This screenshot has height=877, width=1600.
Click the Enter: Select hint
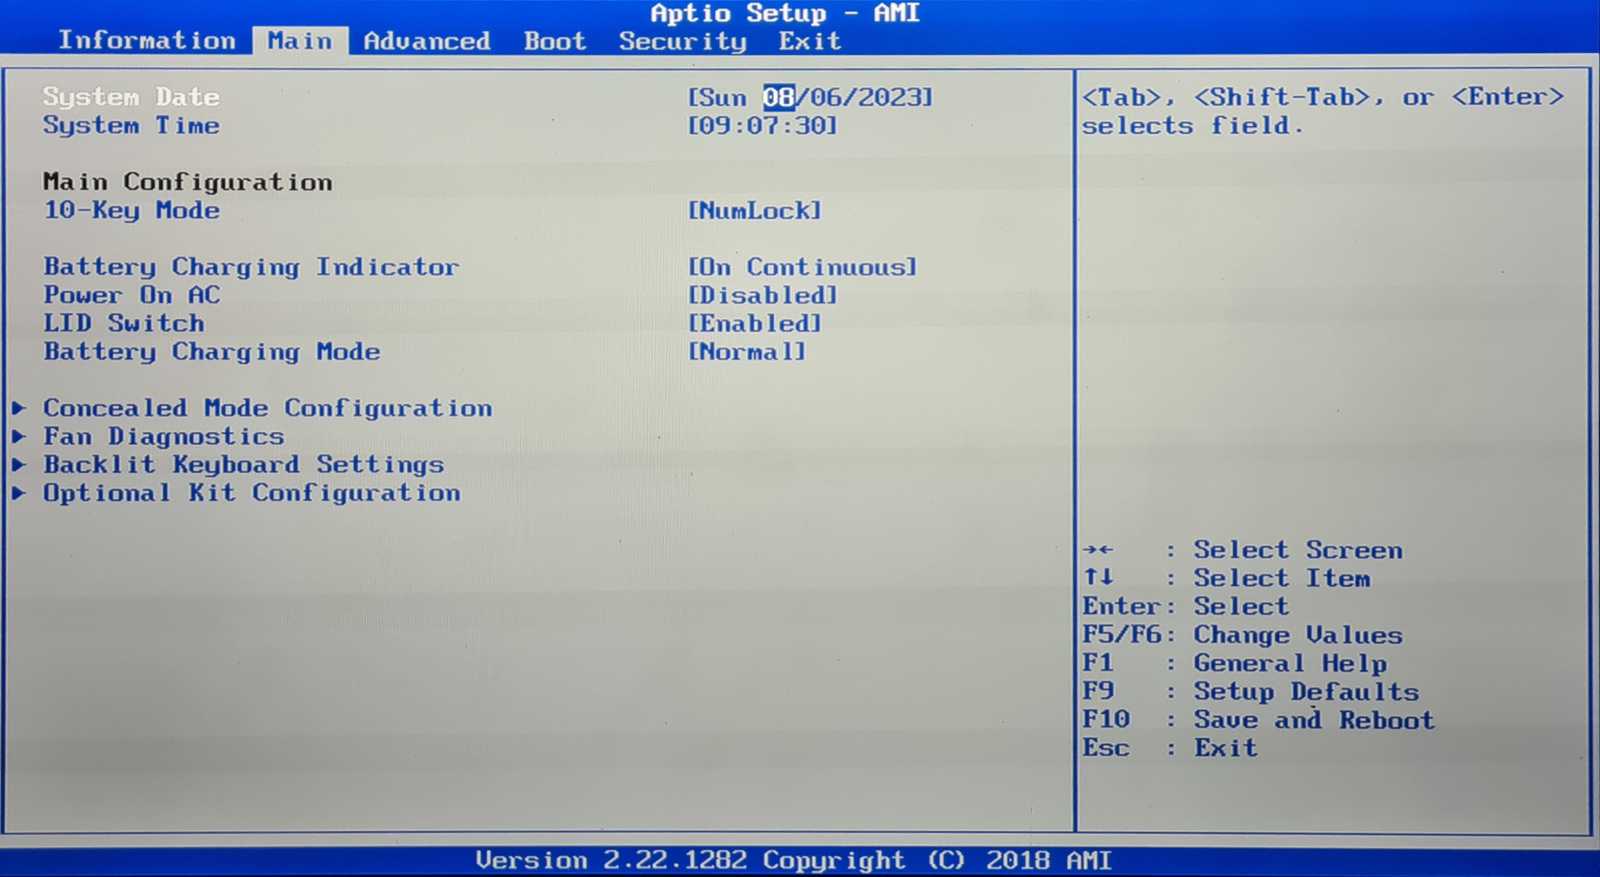click(x=1186, y=606)
